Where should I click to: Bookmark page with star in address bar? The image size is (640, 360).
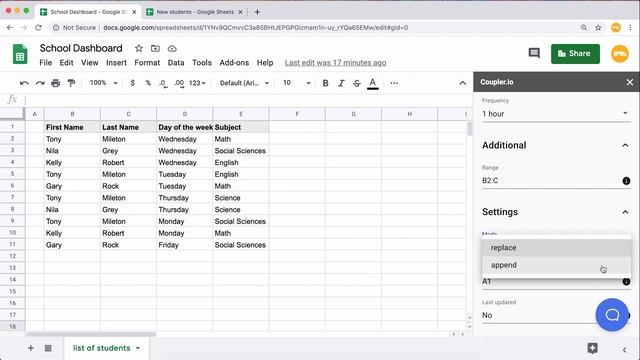coord(598,28)
